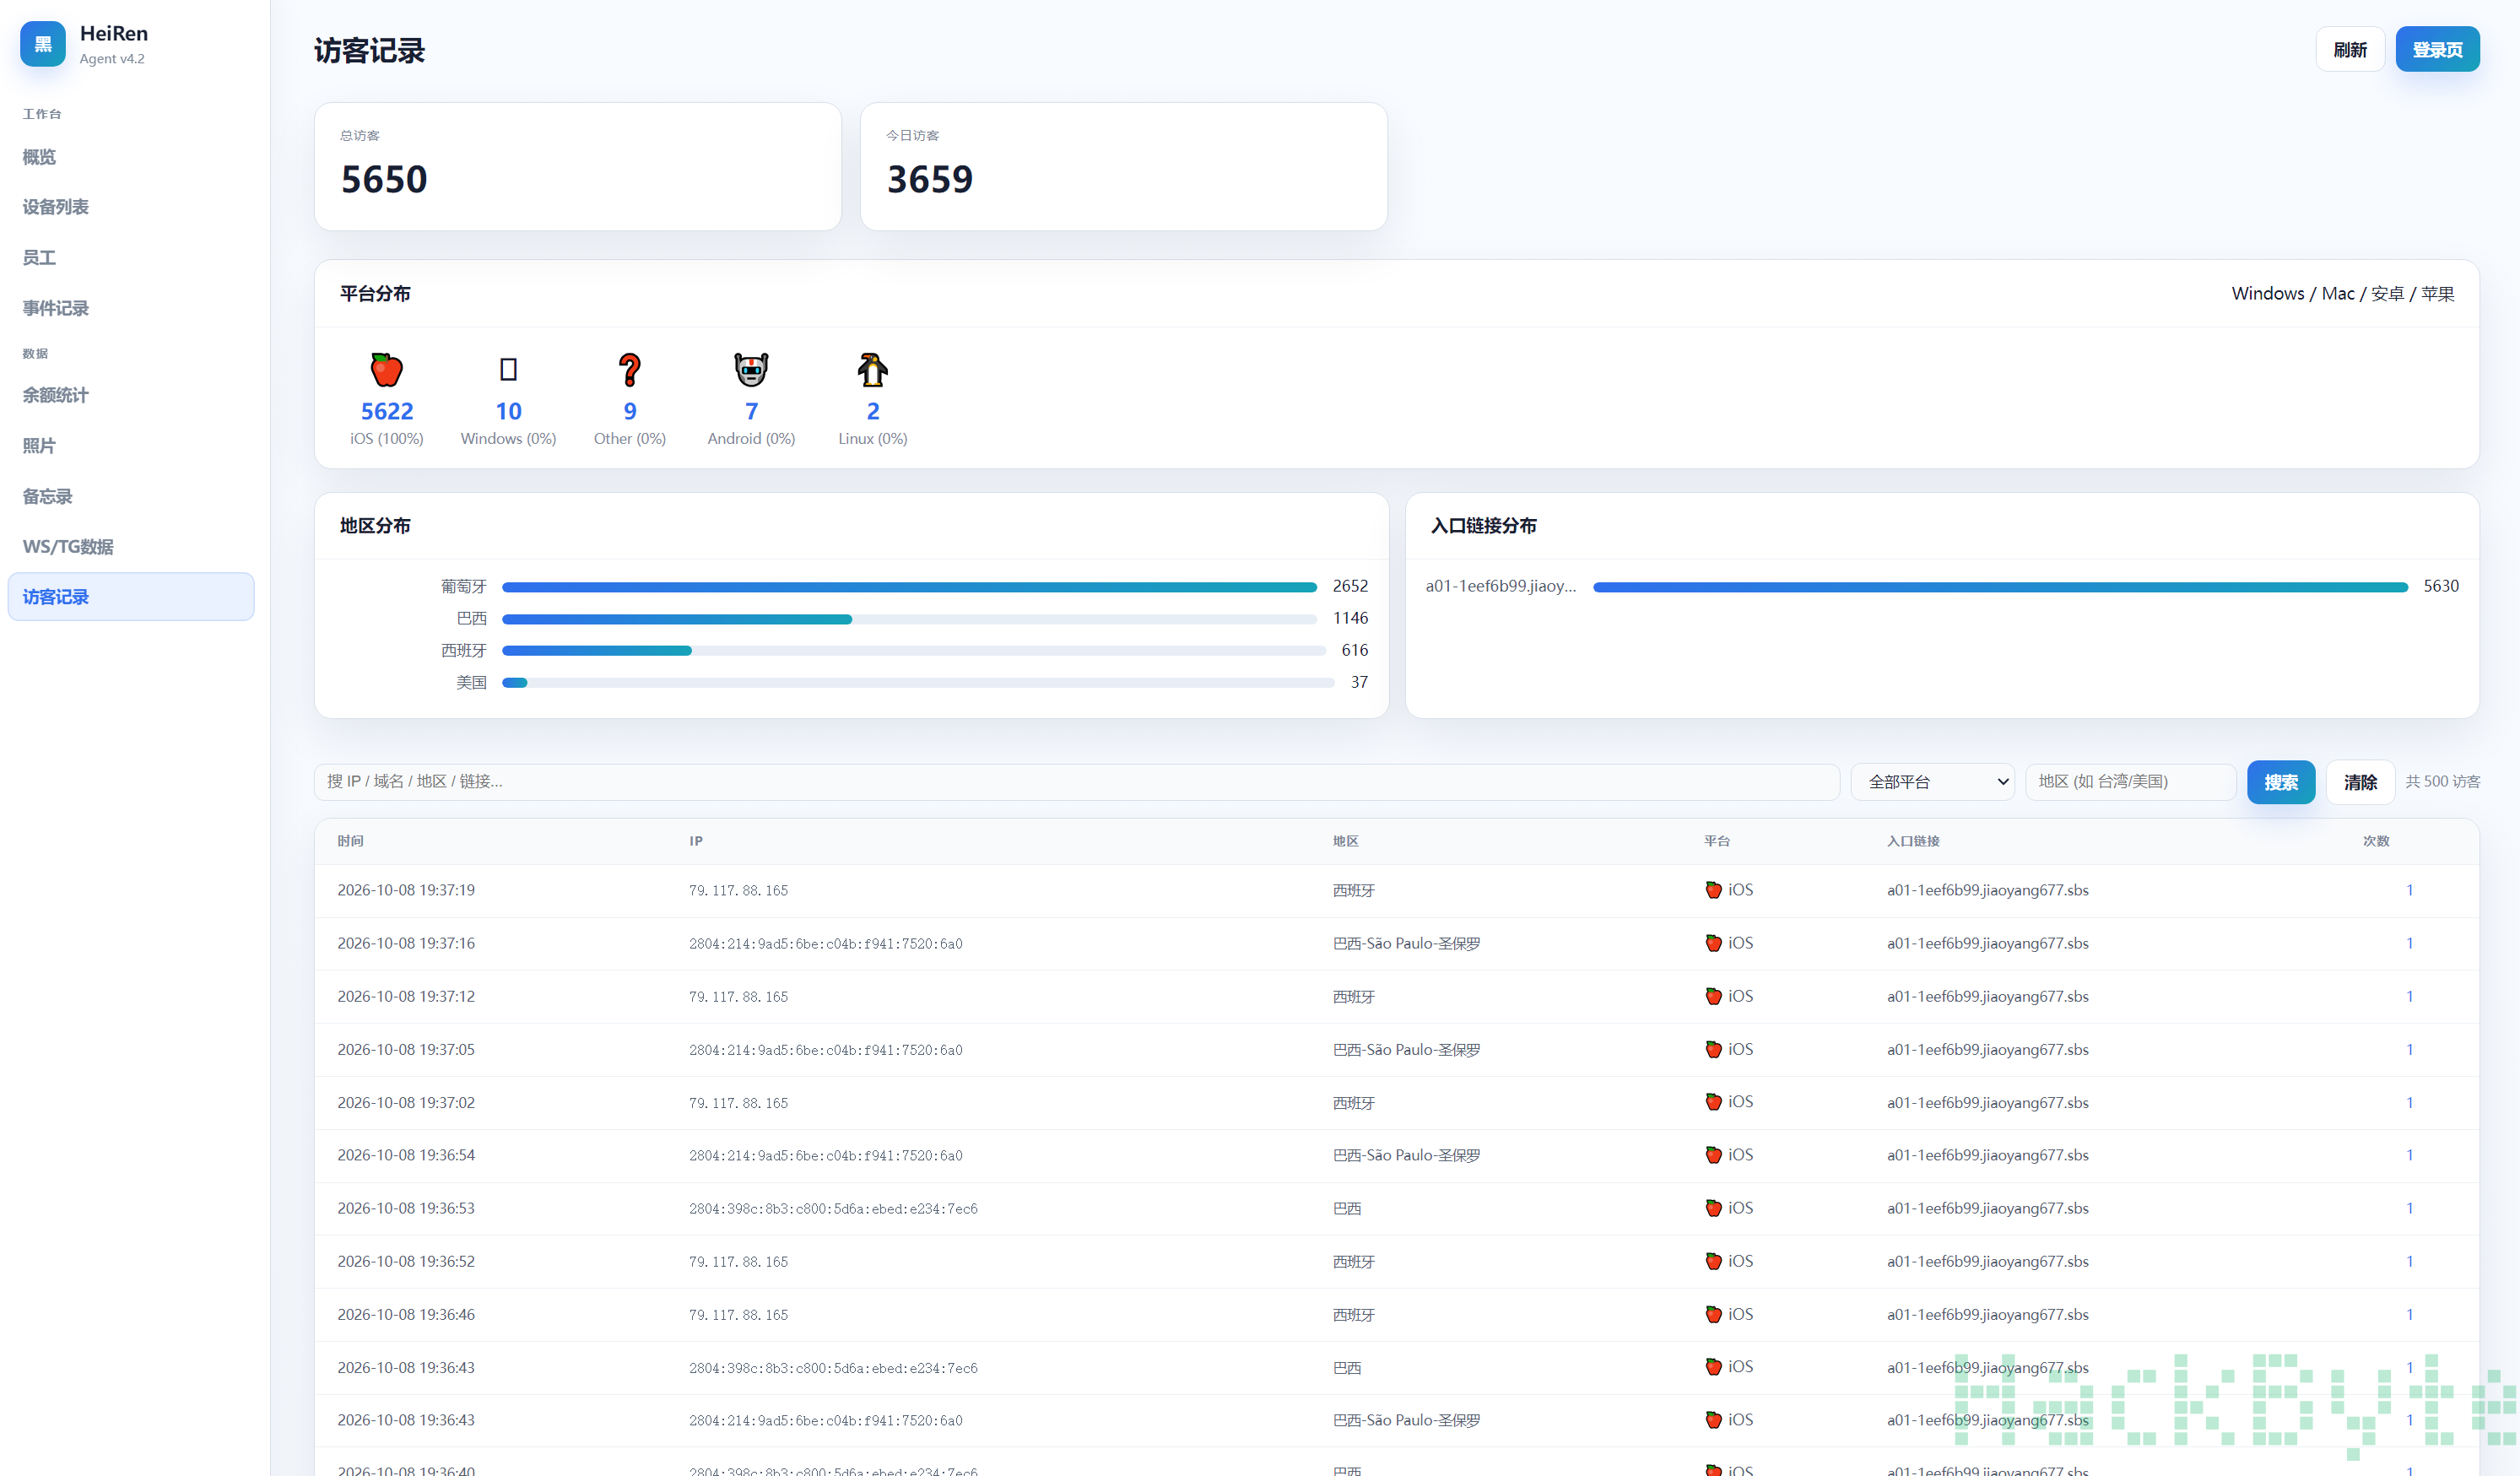The width and height of the screenshot is (2520, 1476).
Task: Click the 5622 iOS count
Action: 386,411
